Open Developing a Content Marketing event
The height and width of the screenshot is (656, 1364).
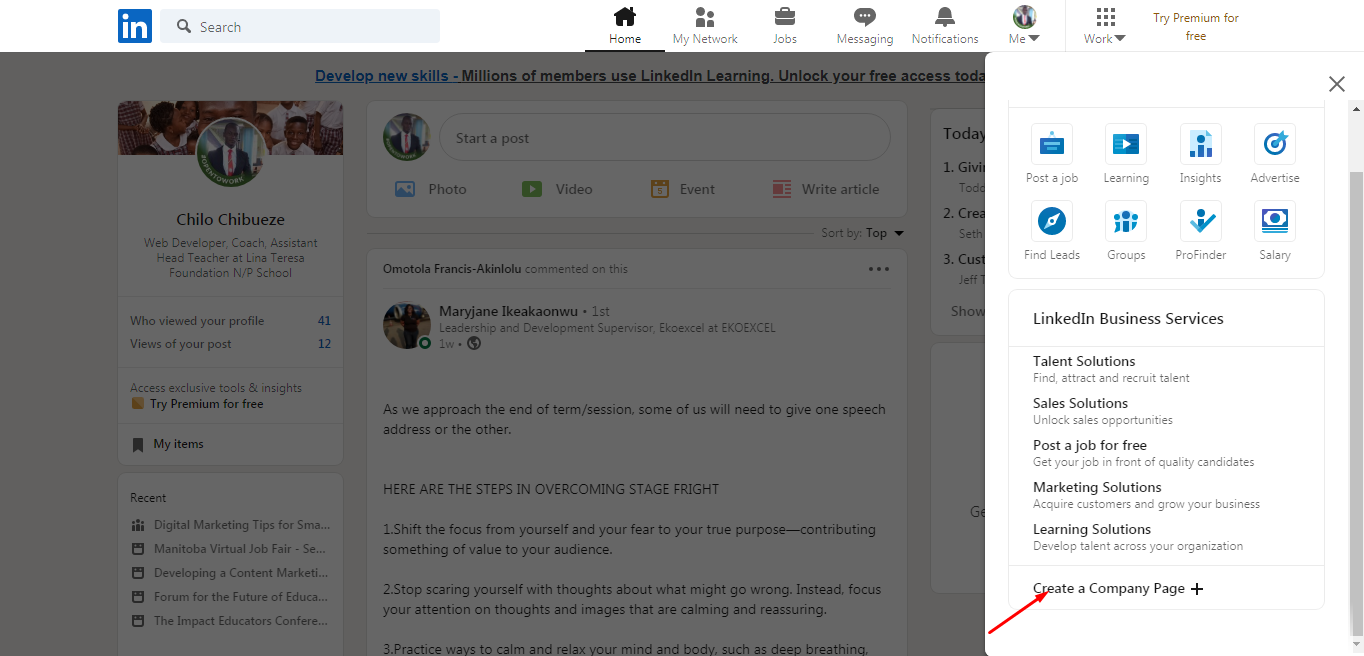(230, 573)
